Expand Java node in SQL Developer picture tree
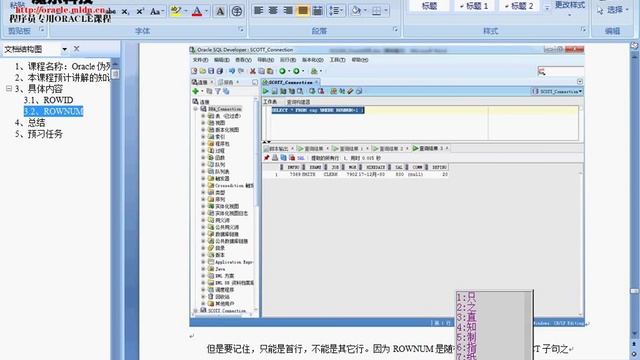The image size is (640, 360). (x=203, y=269)
